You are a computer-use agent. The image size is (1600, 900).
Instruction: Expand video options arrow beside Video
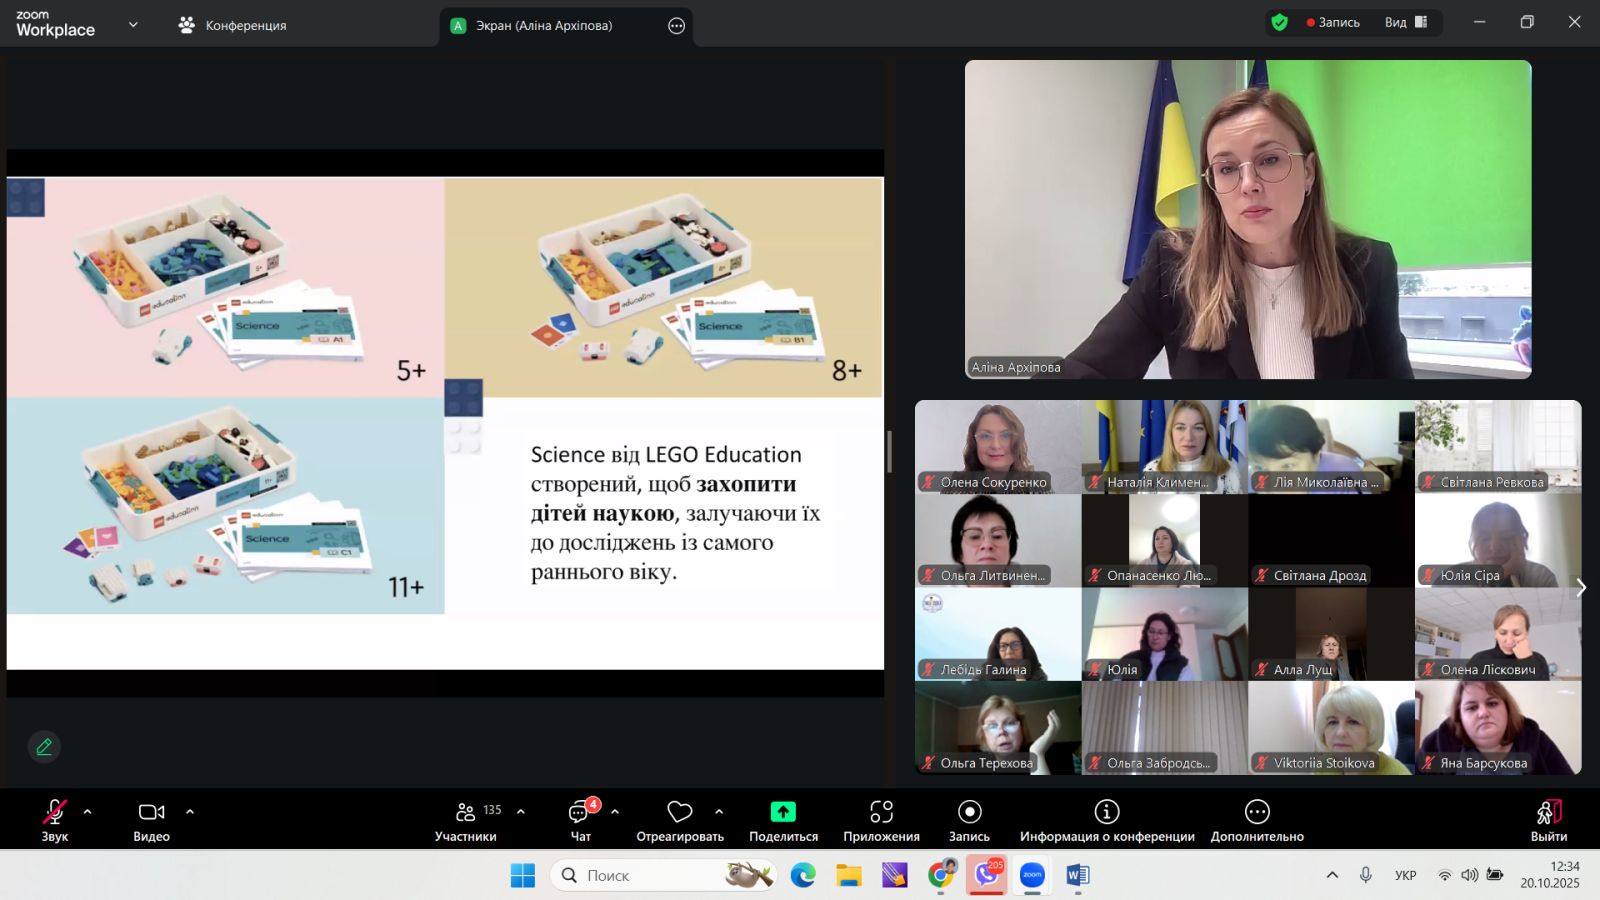(x=190, y=812)
